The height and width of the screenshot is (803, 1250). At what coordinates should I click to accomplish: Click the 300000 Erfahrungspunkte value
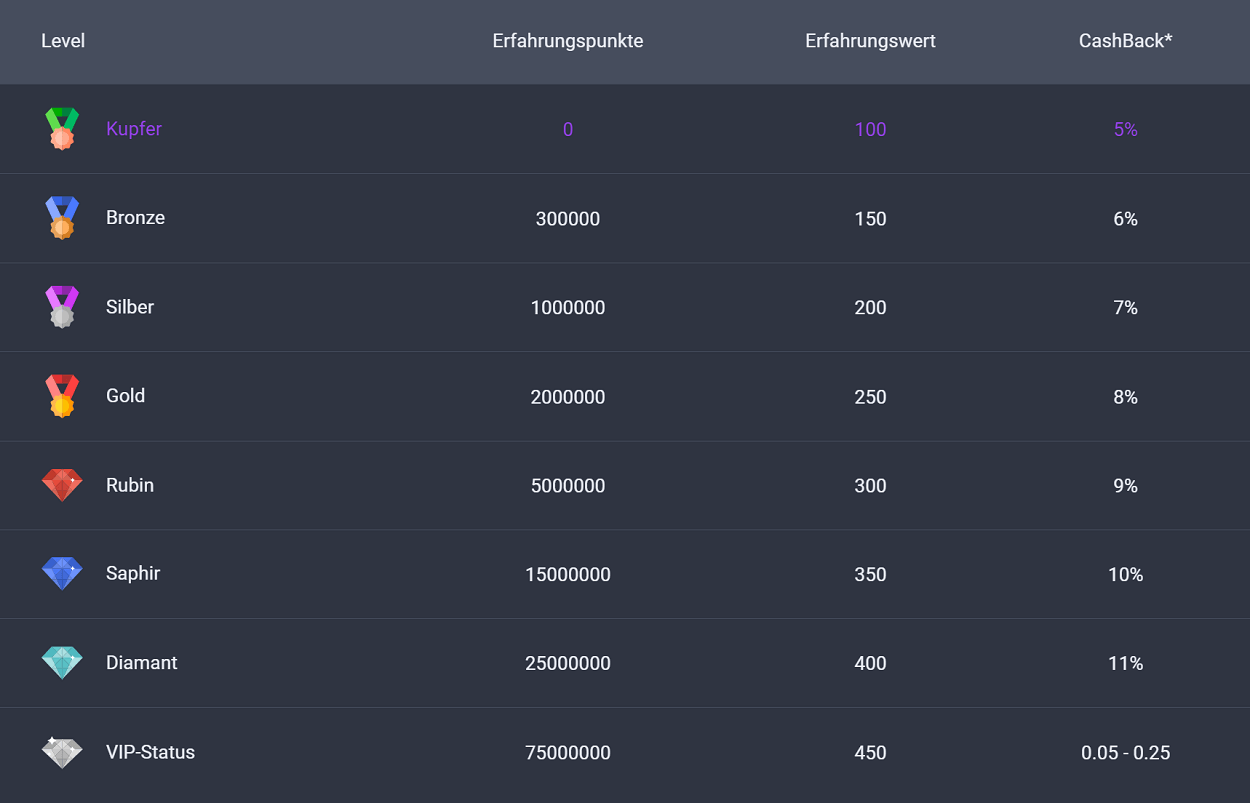pos(568,217)
